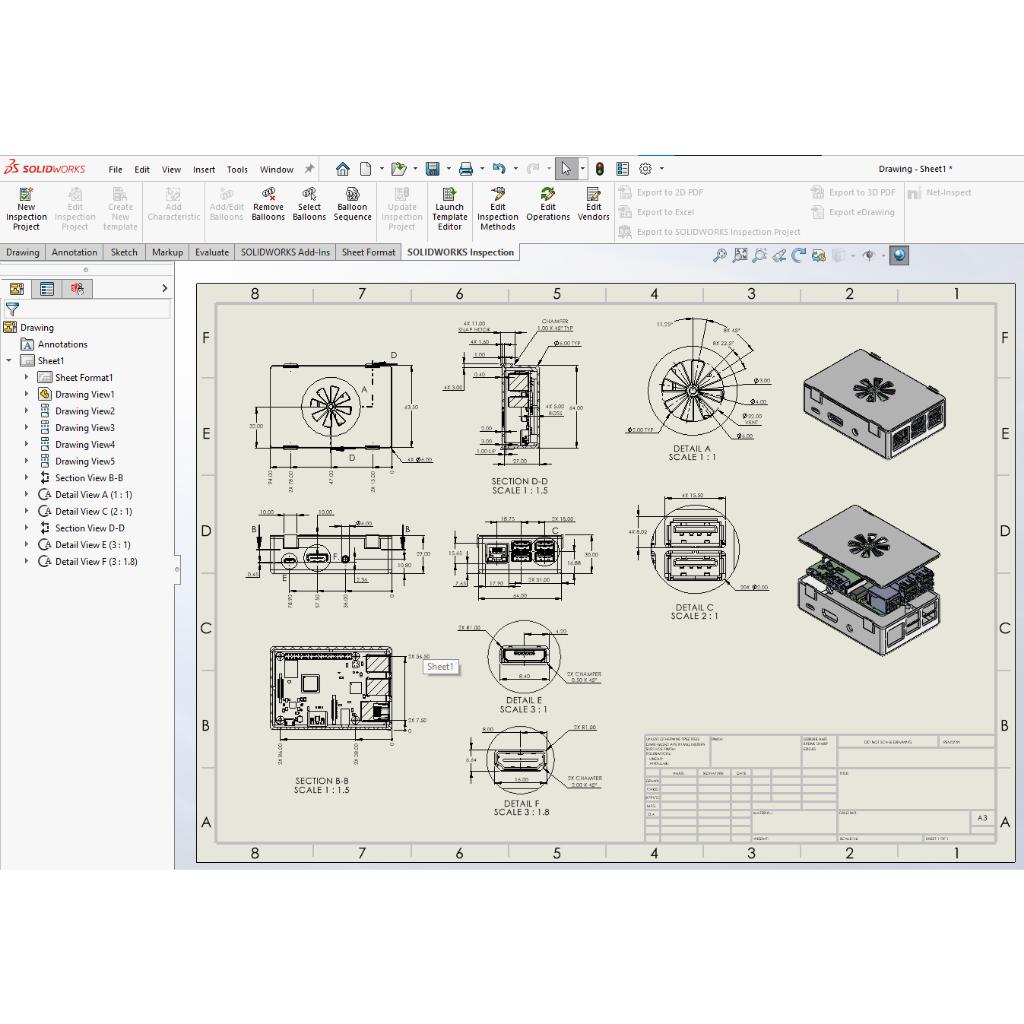Expand Detail View F node

pos(26,562)
